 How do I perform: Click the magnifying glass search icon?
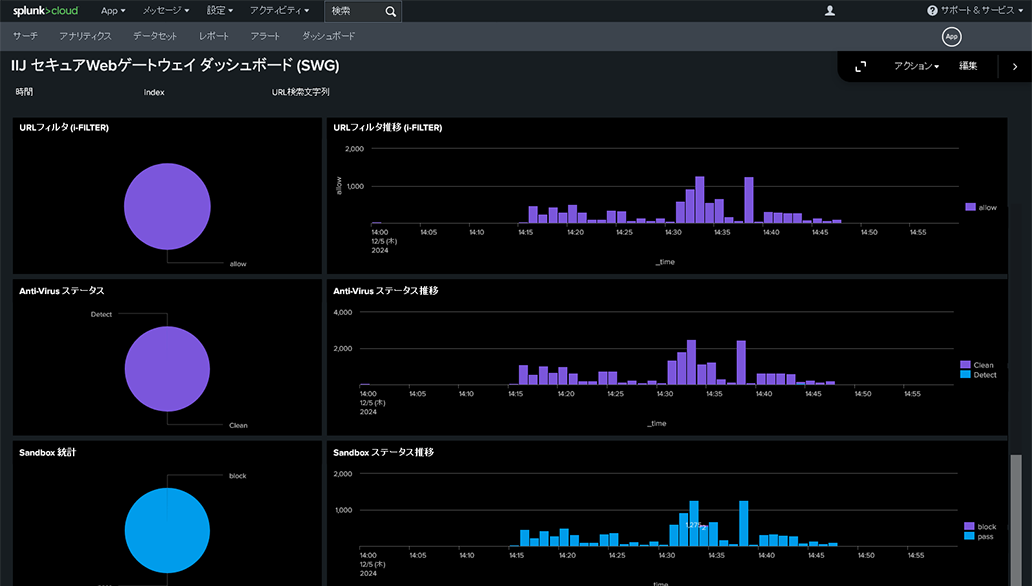391,11
